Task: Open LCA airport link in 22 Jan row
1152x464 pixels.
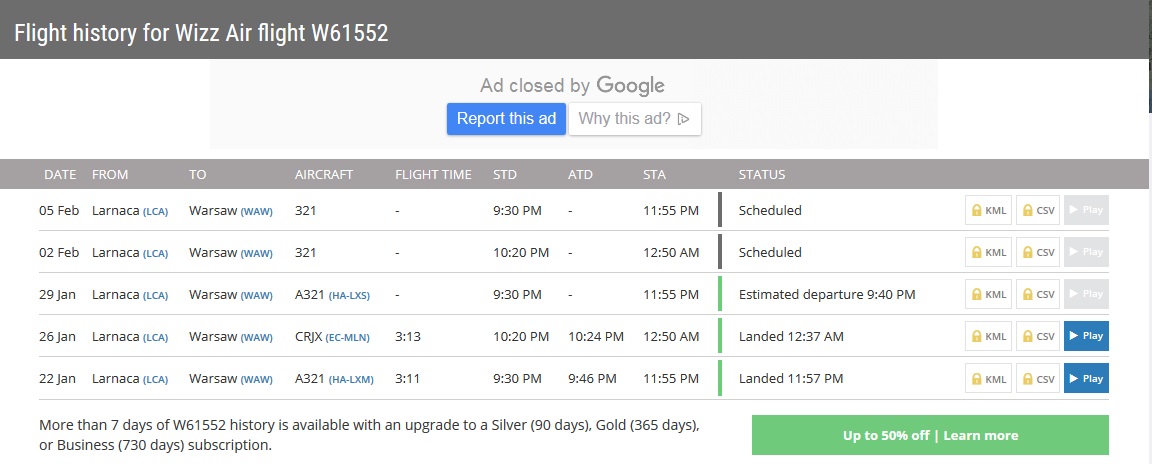Action: (155, 380)
